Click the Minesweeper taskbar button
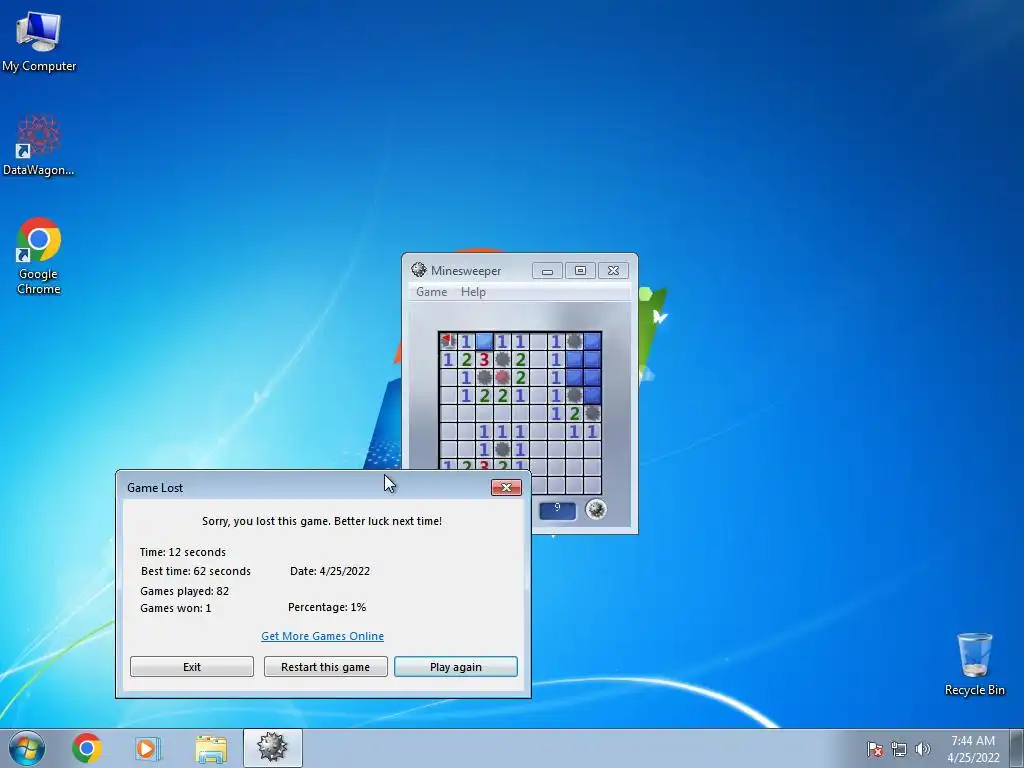This screenshot has height=768, width=1024. click(x=273, y=748)
